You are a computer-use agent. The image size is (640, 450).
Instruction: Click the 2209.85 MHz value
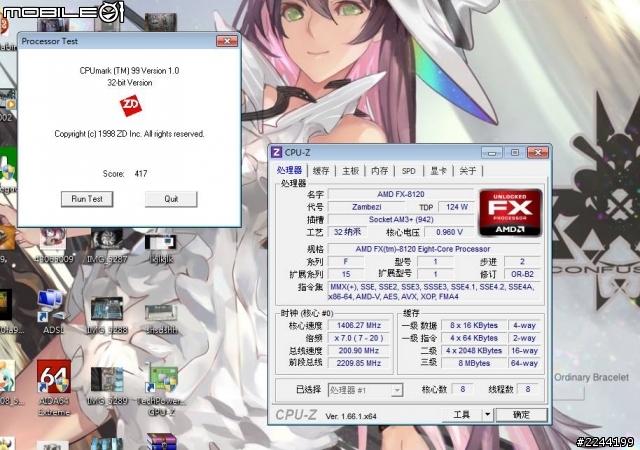tap(358, 363)
